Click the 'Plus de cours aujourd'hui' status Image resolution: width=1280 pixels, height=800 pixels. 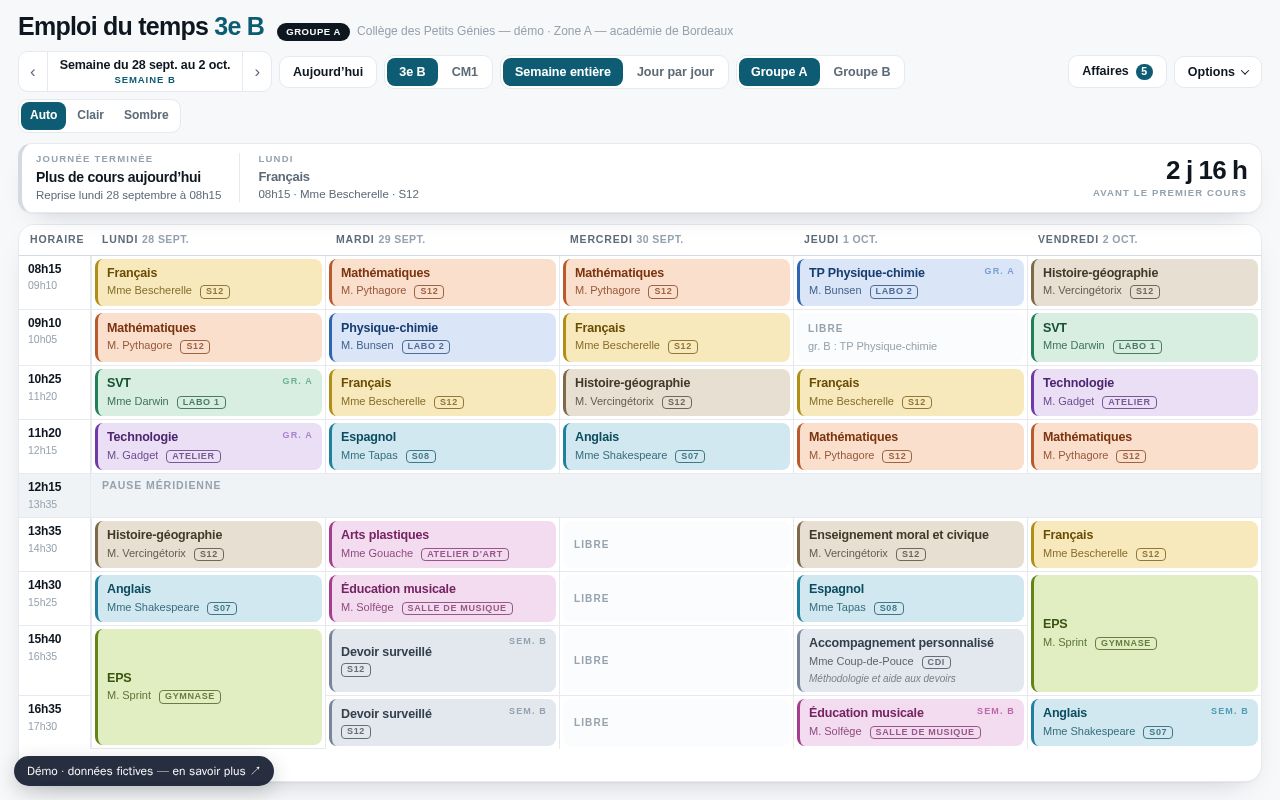[x=118, y=177]
